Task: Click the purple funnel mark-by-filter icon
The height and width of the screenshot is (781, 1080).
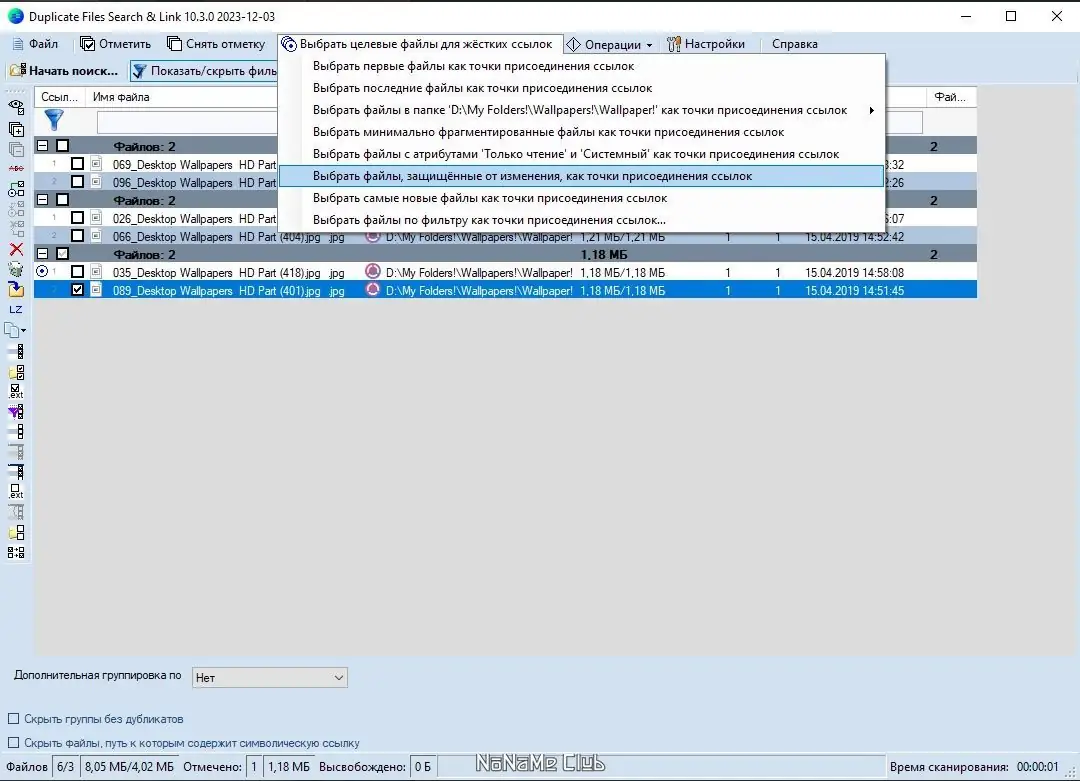Action: [x=16, y=412]
